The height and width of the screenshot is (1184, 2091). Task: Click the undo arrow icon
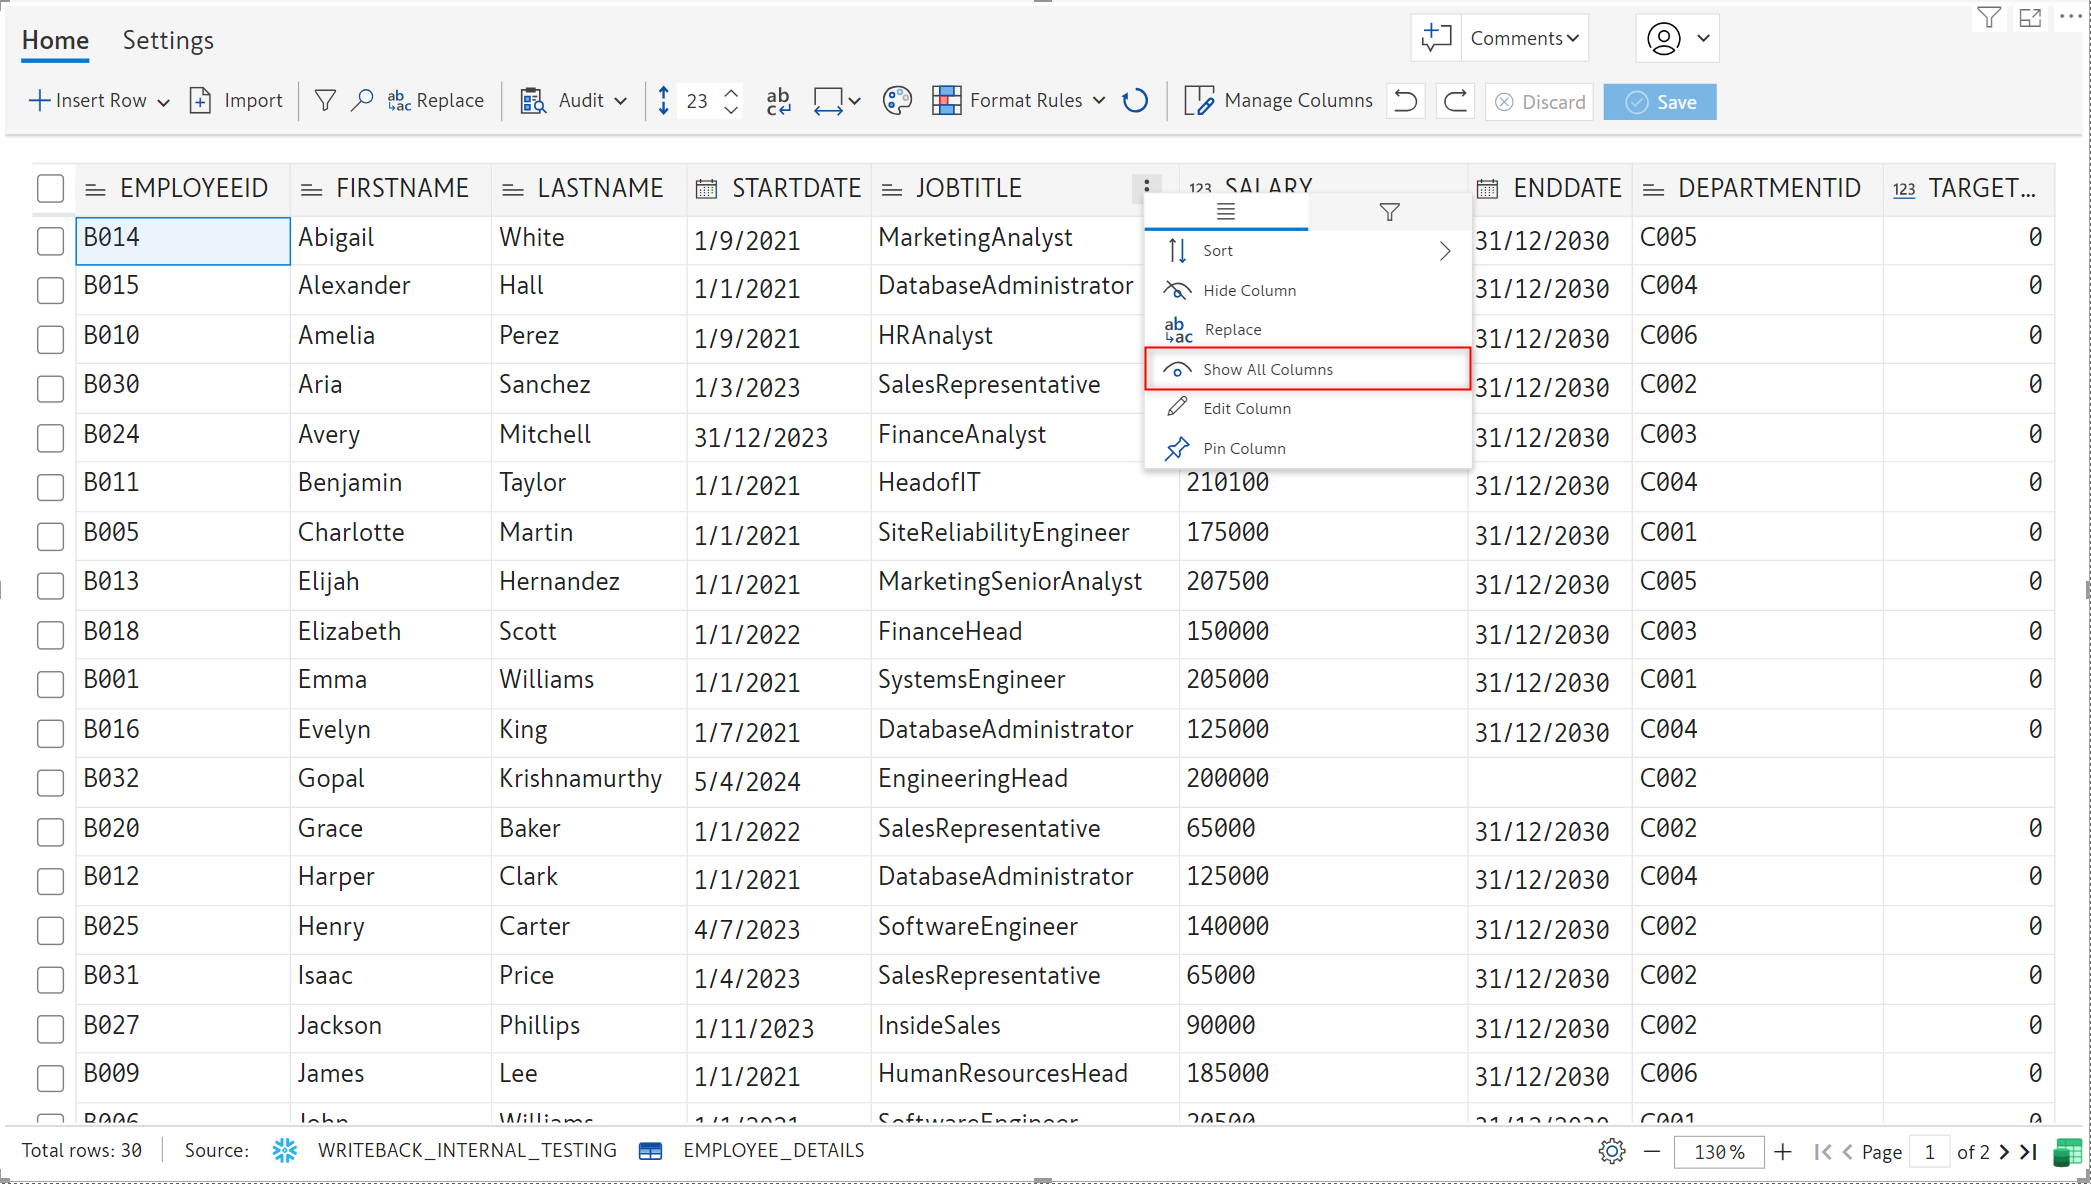coord(1405,101)
